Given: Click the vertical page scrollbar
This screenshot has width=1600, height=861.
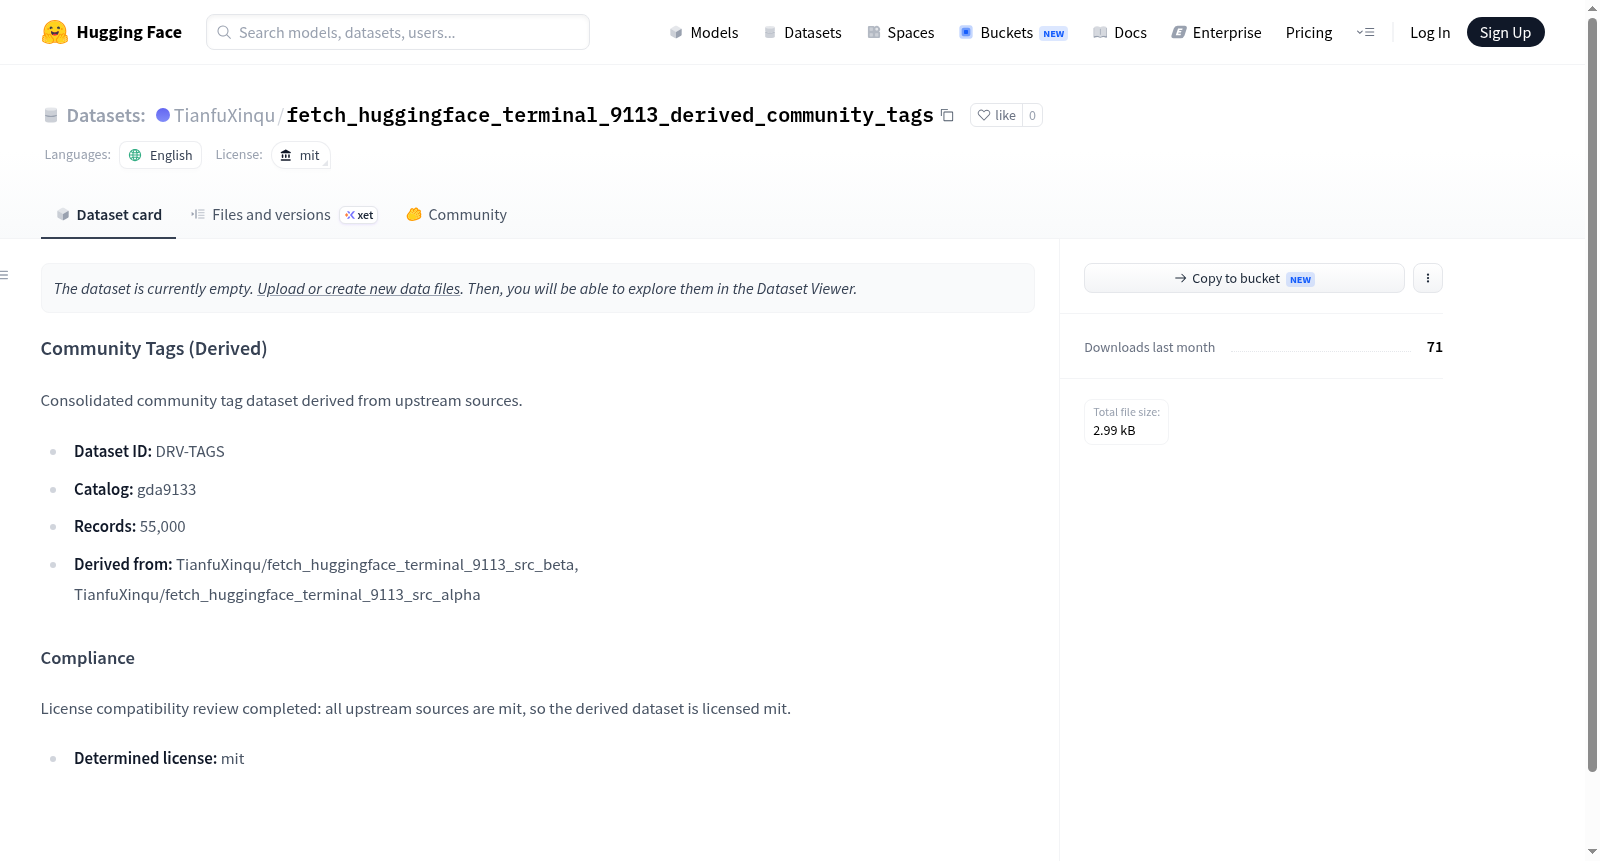Looking at the screenshot, I should point(1592,395).
